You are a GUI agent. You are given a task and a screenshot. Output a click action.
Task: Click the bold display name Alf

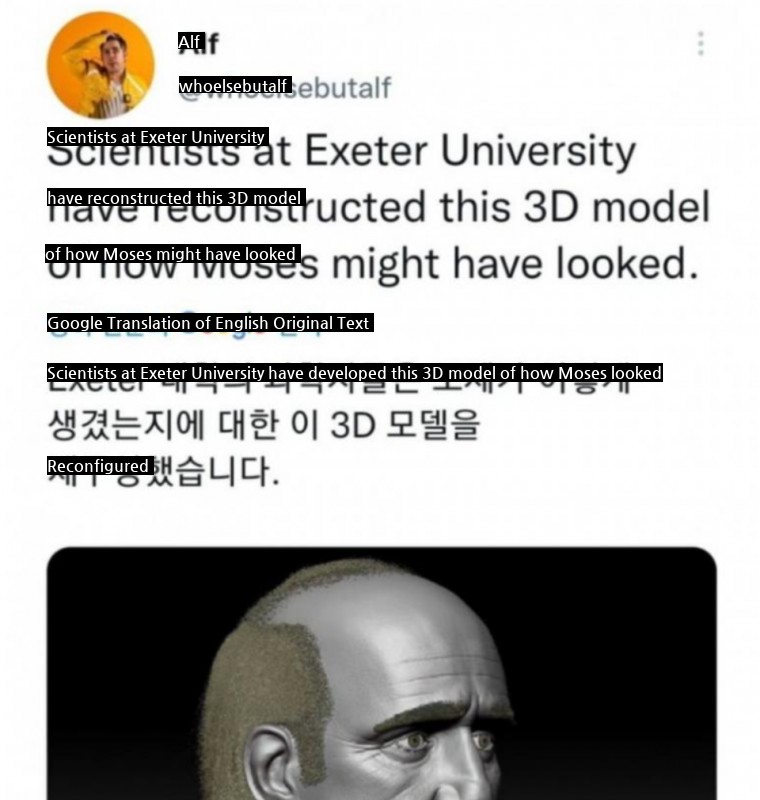(198, 43)
